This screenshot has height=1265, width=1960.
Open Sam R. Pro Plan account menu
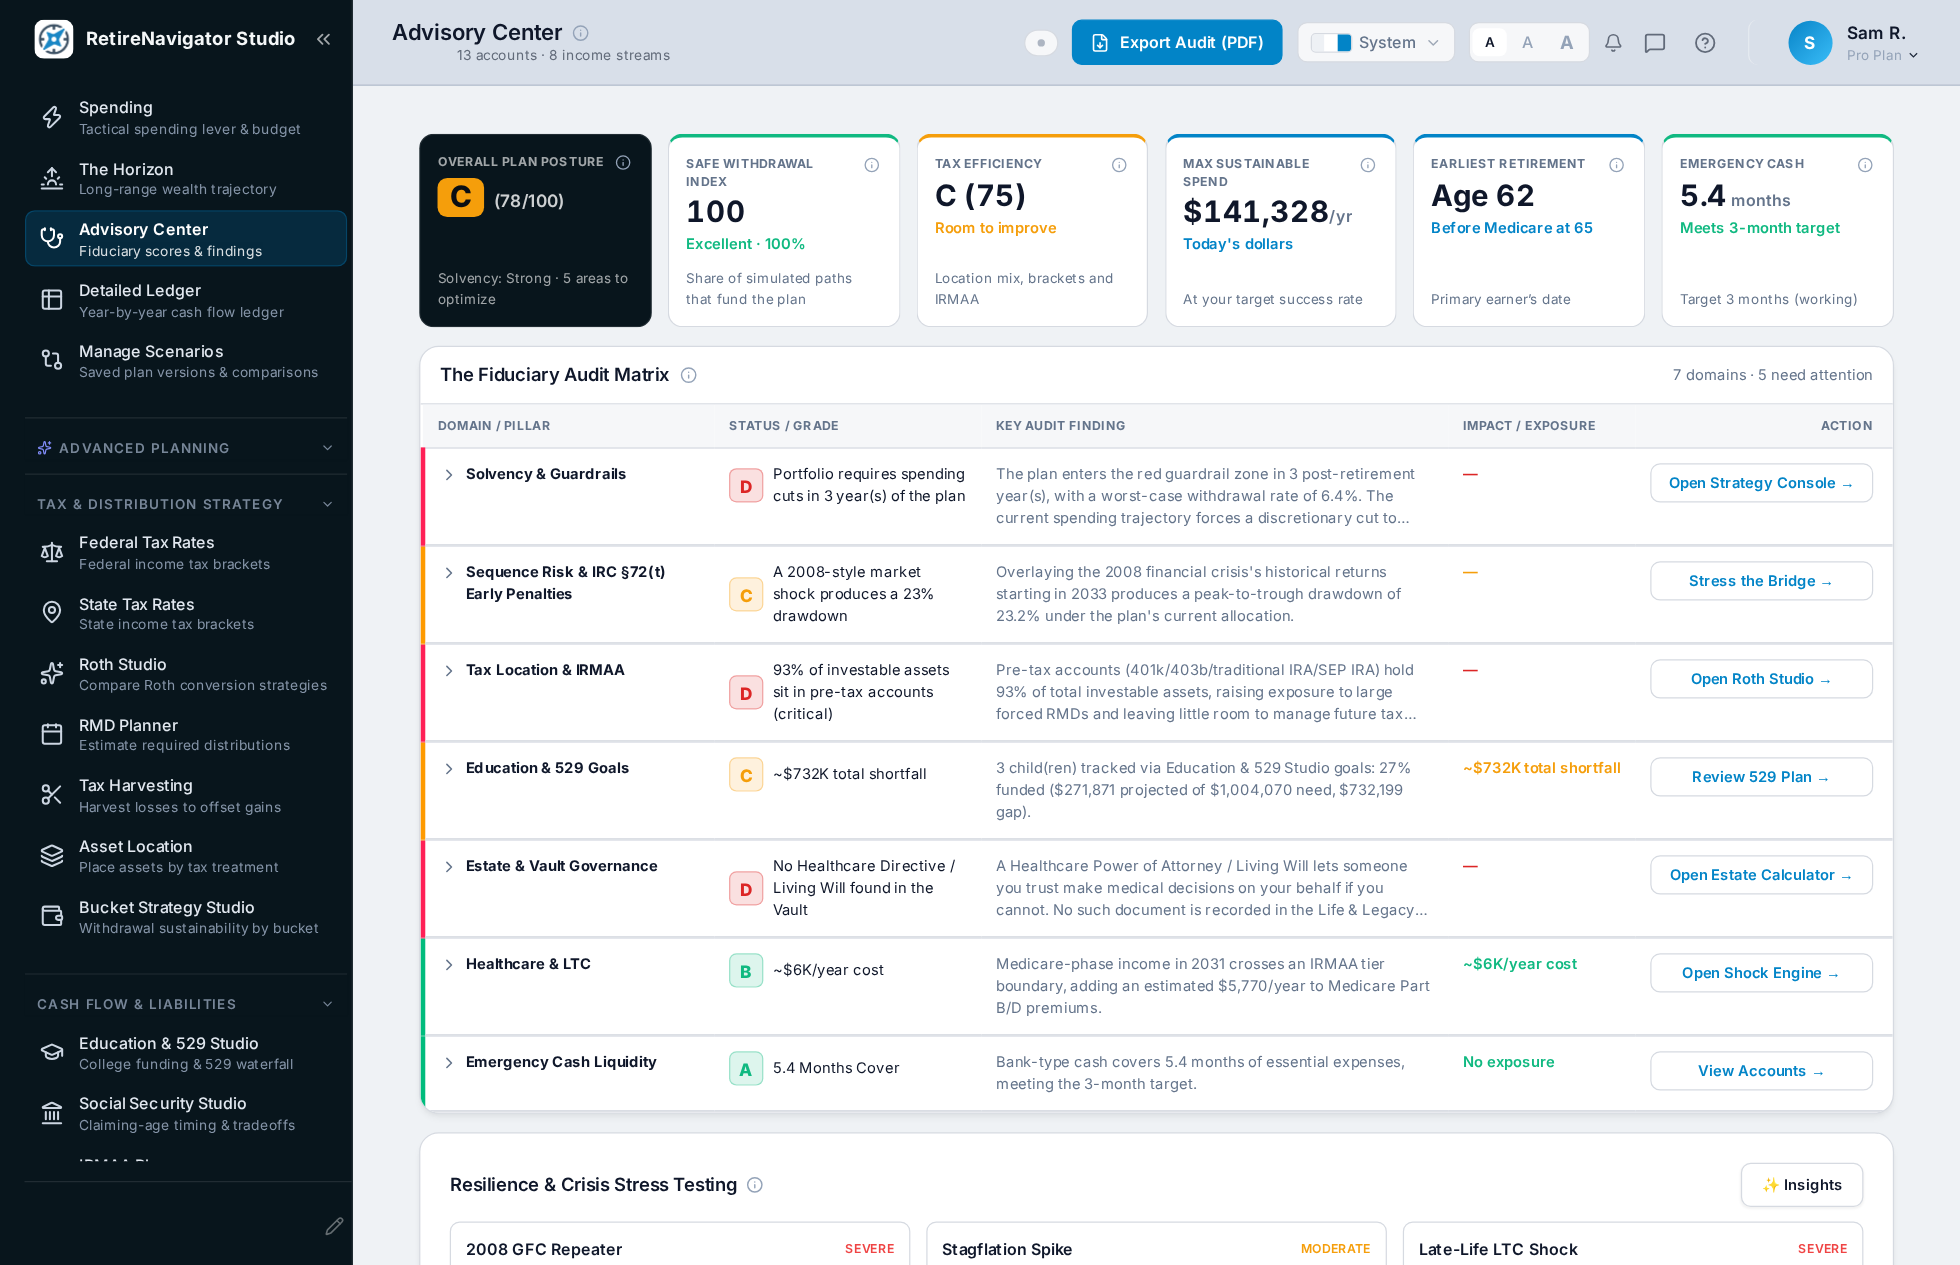[1853, 43]
